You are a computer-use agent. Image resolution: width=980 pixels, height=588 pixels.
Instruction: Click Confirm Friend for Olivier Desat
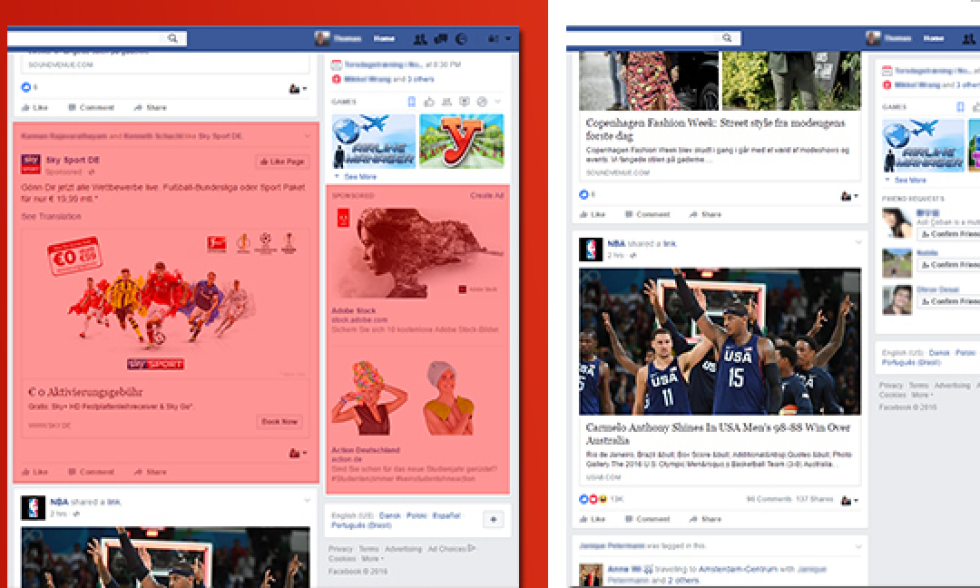tap(949, 301)
